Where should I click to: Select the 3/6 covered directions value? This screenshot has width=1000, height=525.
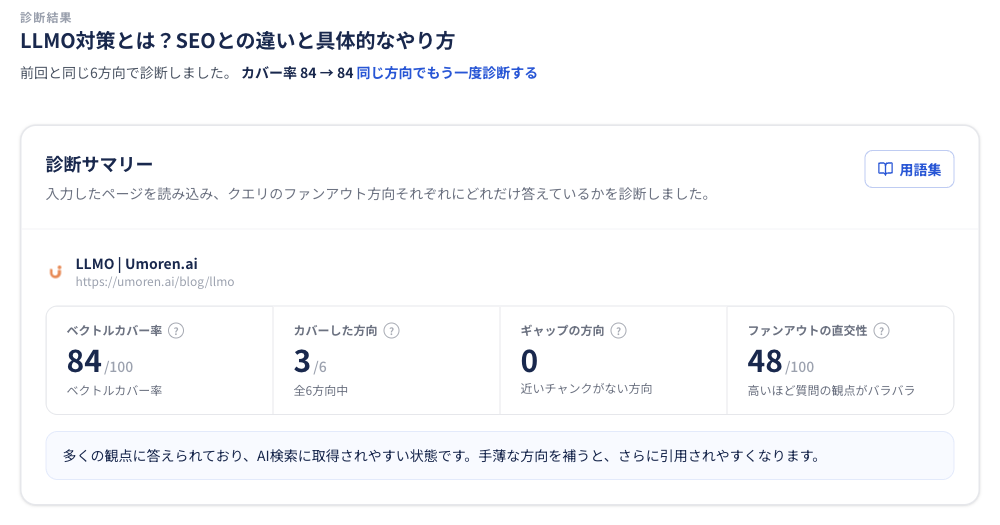point(310,362)
